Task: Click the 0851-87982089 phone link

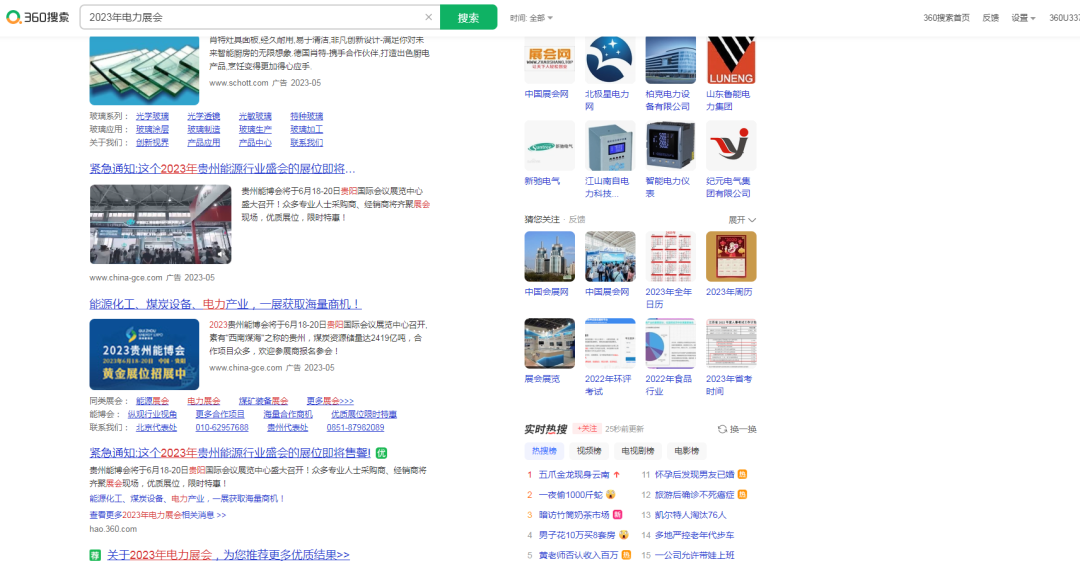Action: [355, 428]
